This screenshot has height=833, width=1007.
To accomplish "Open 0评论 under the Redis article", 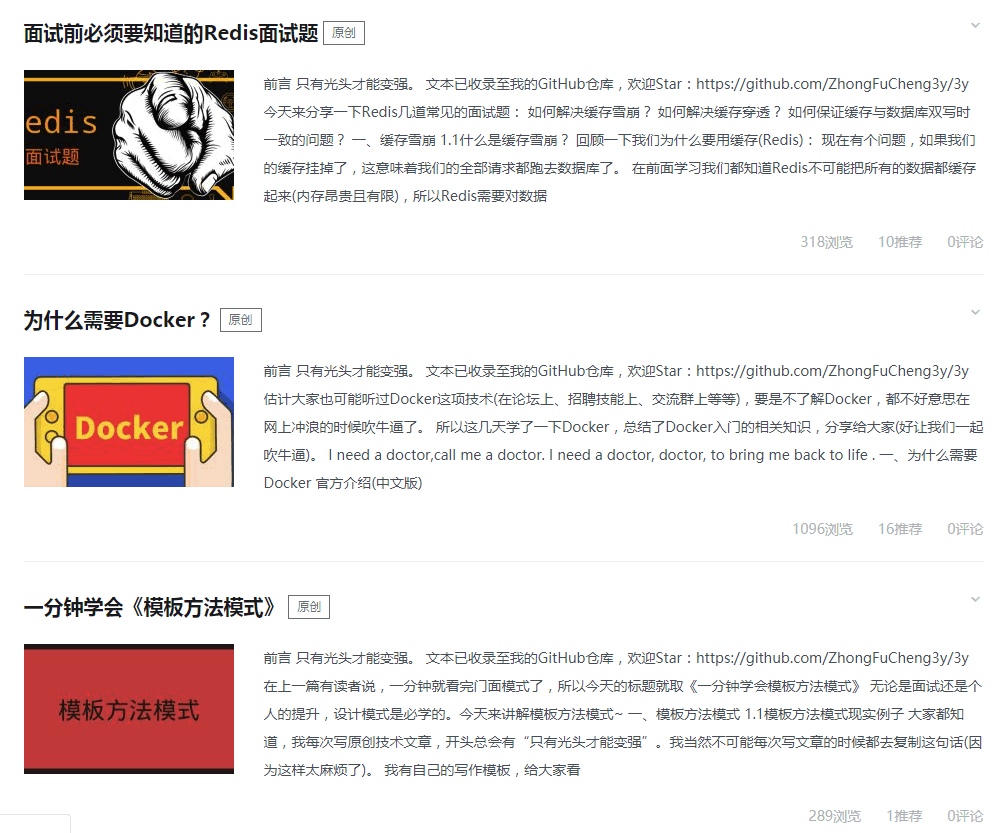I will pyautogui.click(x=965, y=242).
